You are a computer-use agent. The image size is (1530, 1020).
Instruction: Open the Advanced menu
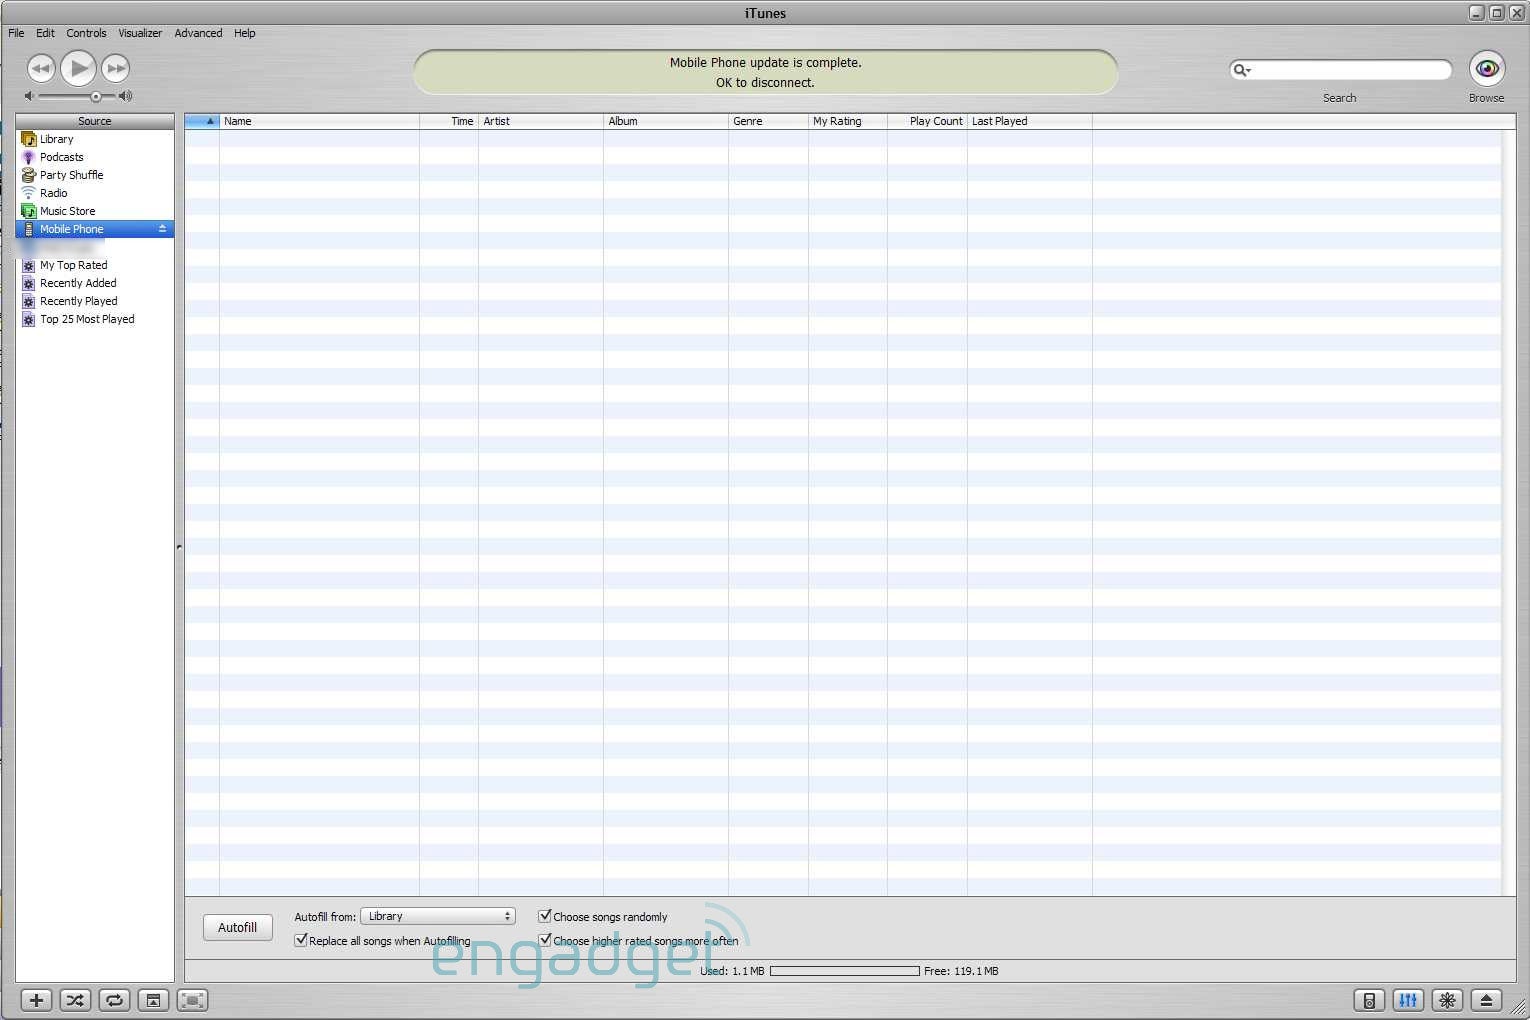(198, 33)
